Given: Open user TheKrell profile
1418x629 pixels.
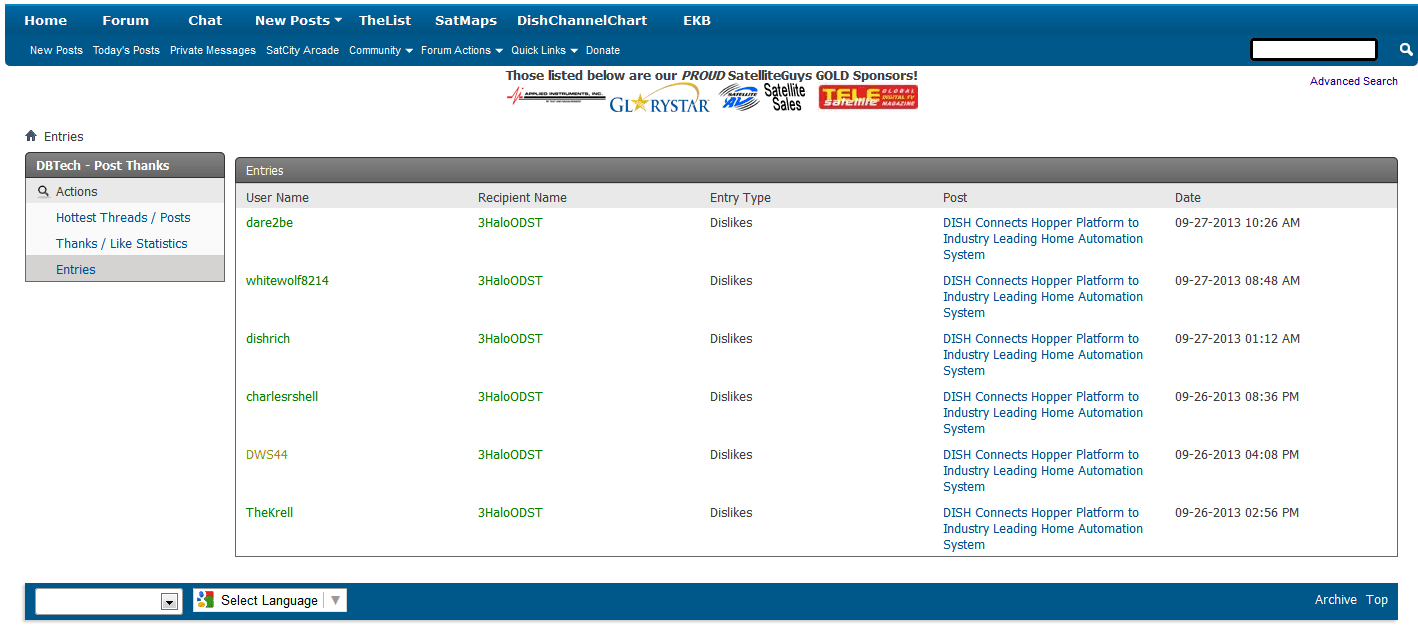Looking at the screenshot, I should (x=270, y=512).
